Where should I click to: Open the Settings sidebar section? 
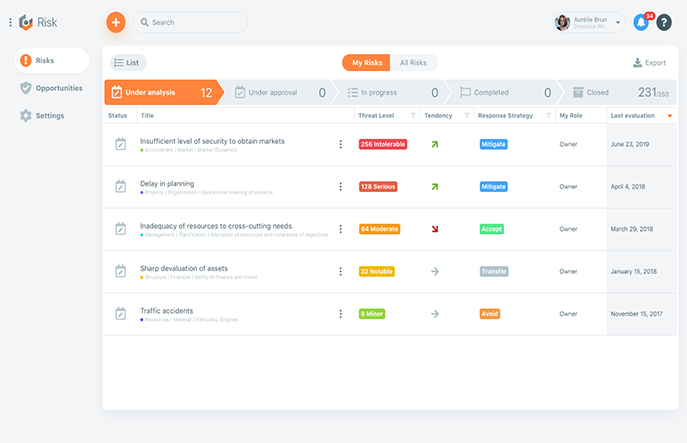pos(42,116)
